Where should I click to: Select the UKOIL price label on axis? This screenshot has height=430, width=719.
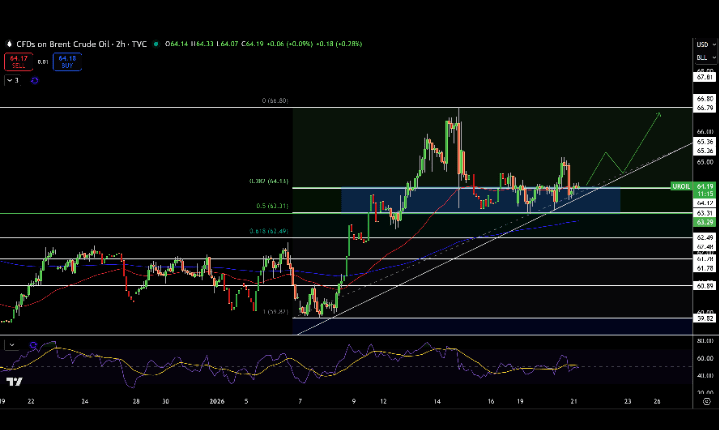click(680, 186)
